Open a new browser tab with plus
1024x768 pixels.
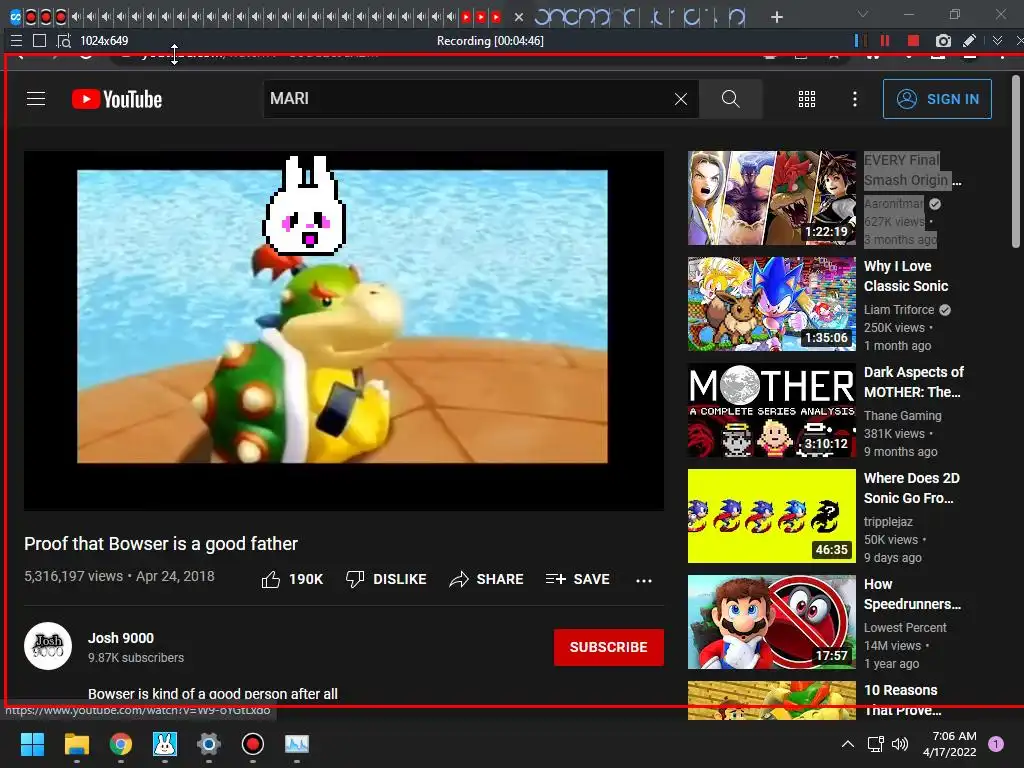coord(776,17)
